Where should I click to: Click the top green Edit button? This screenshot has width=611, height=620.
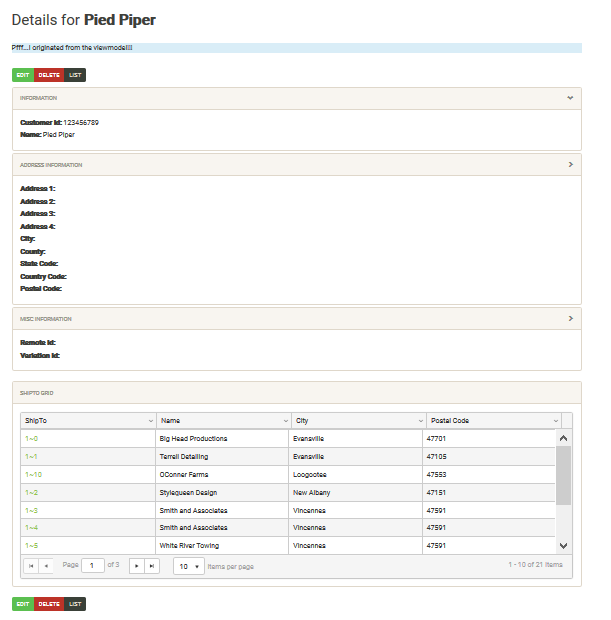coord(23,75)
